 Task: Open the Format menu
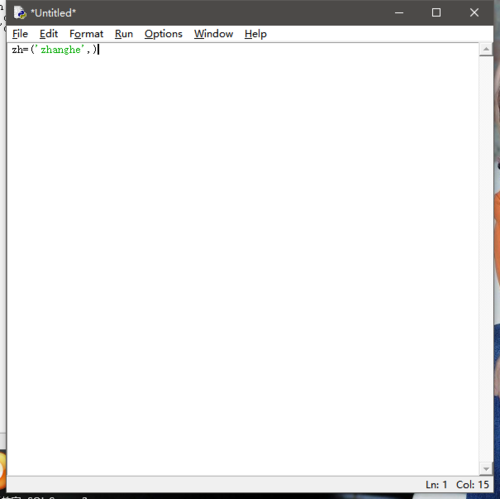86,34
